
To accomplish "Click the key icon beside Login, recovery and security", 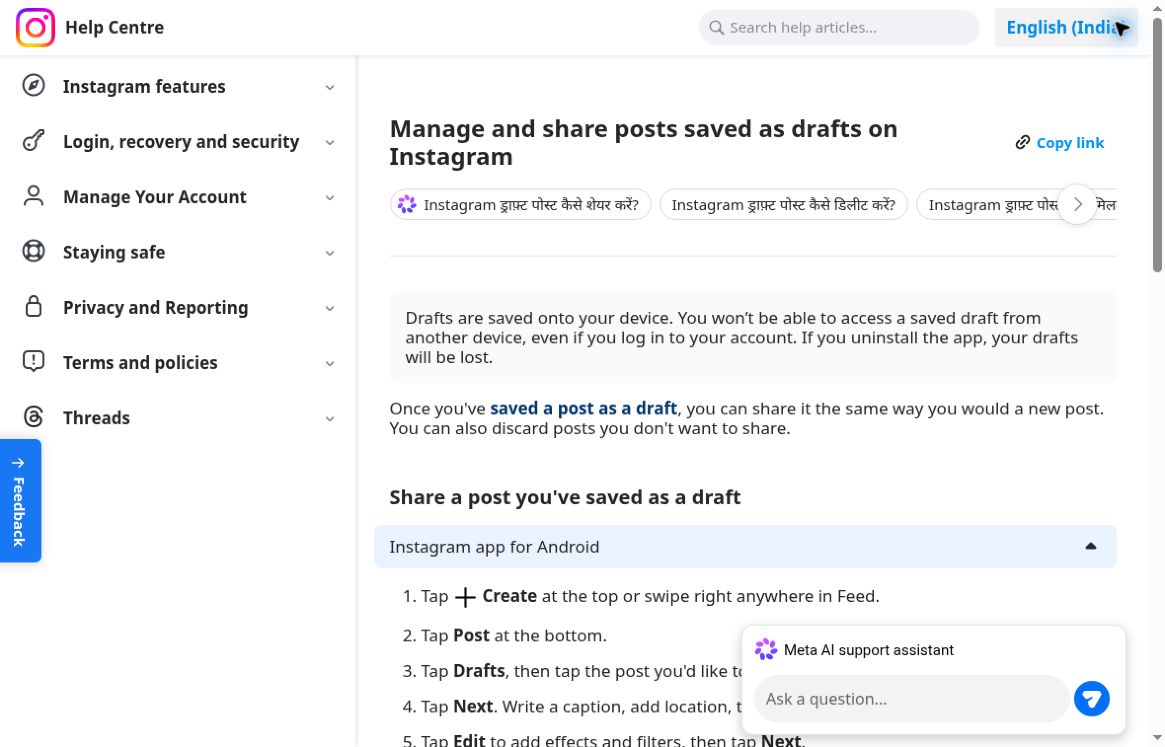I will click(x=33, y=140).
